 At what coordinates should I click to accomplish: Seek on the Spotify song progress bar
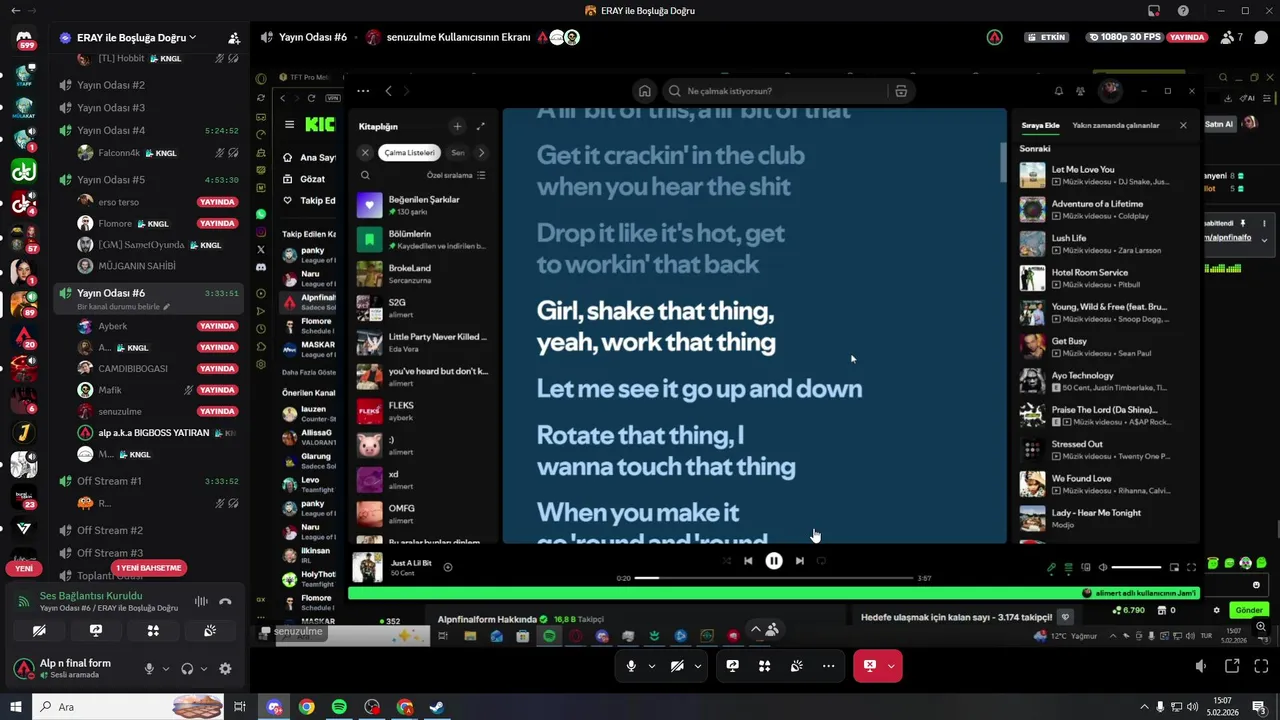pyautogui.click(x=774, y=578)
